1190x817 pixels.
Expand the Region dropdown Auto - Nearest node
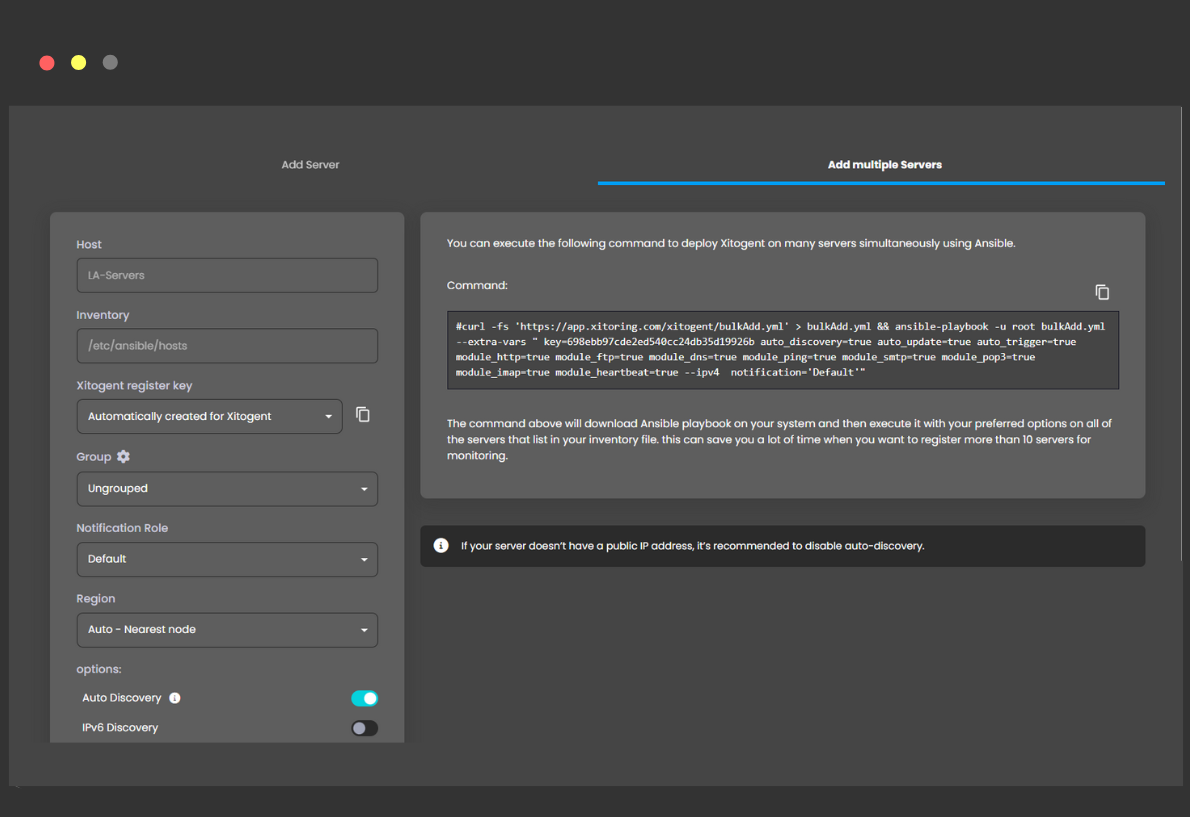(x=227, y=630)
